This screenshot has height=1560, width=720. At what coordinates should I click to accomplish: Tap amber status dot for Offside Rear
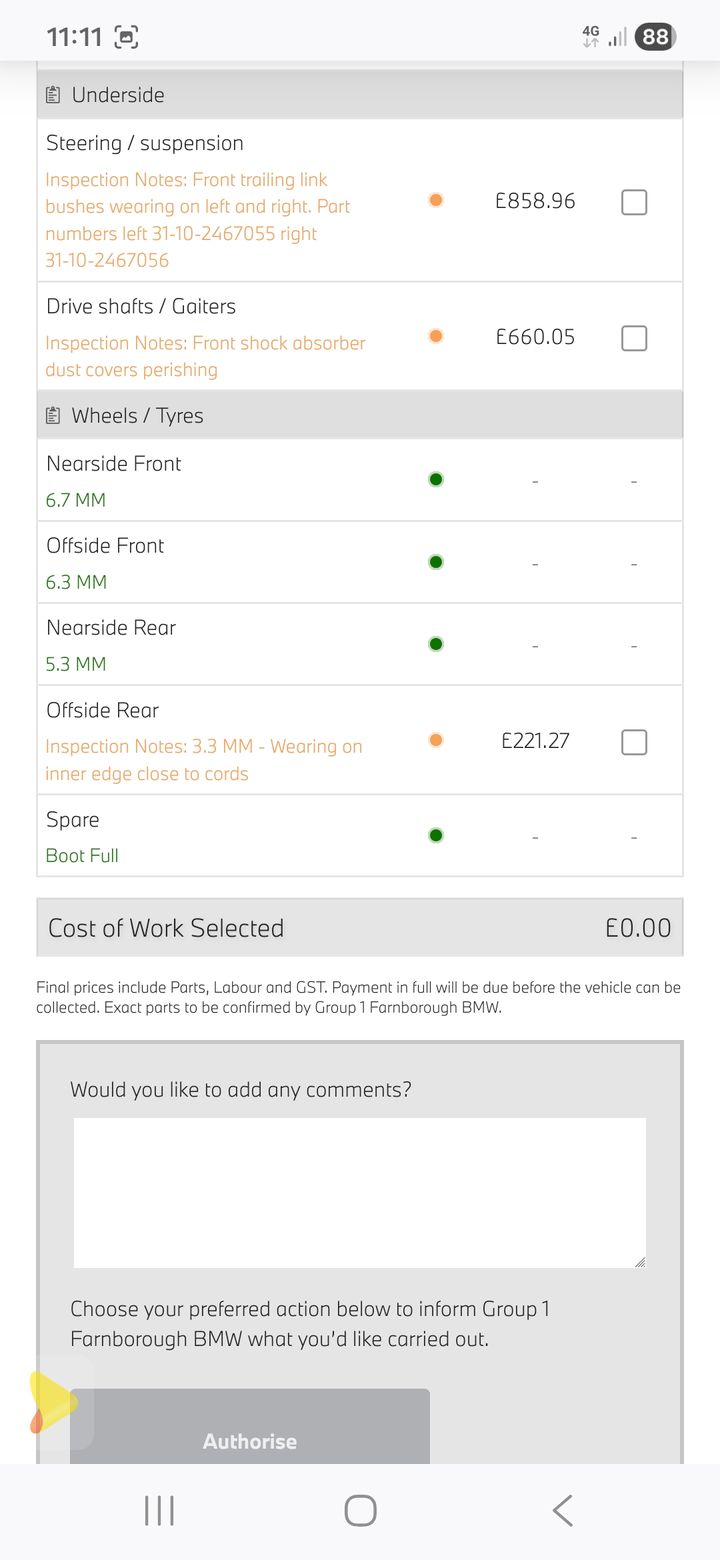point(435,741)
